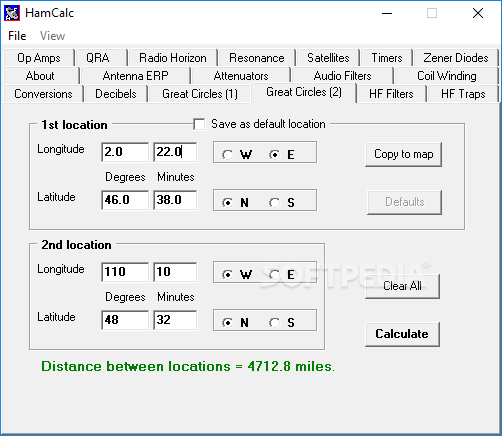Close the HamCalc window

pyautogui.click(x=478, y=13)
